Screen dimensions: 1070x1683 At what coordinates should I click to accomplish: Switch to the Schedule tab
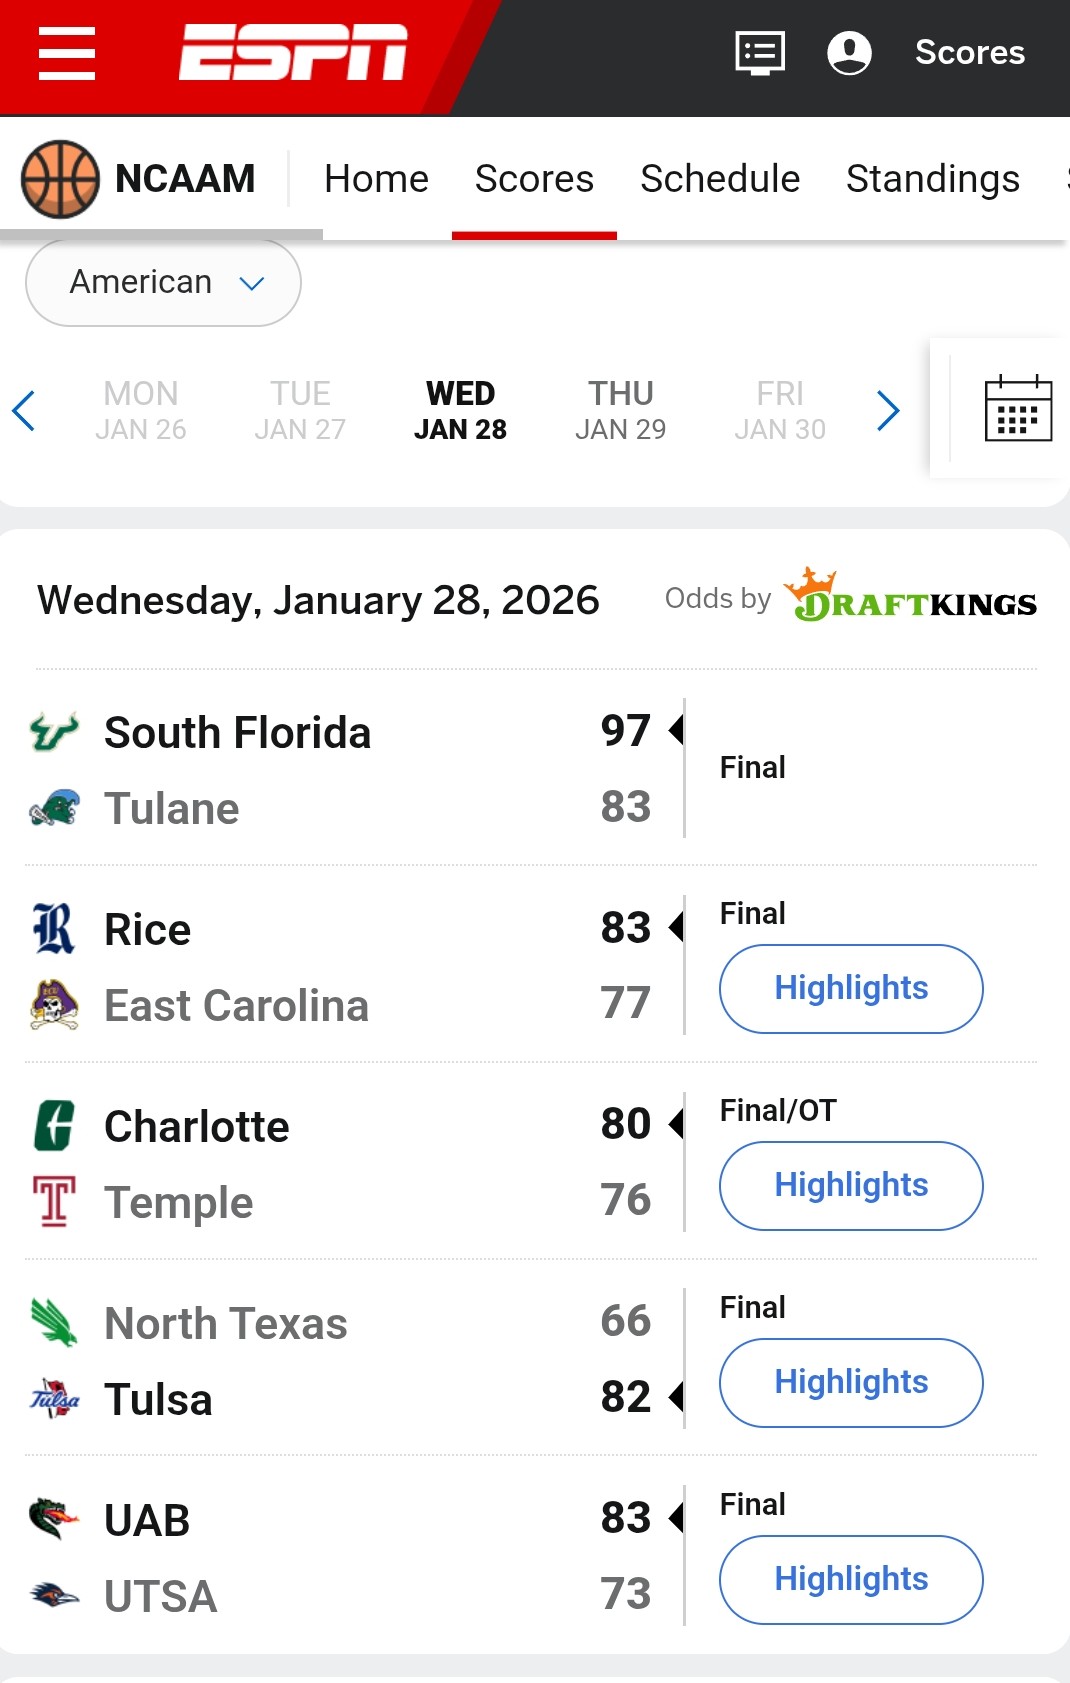pos(720,179)
